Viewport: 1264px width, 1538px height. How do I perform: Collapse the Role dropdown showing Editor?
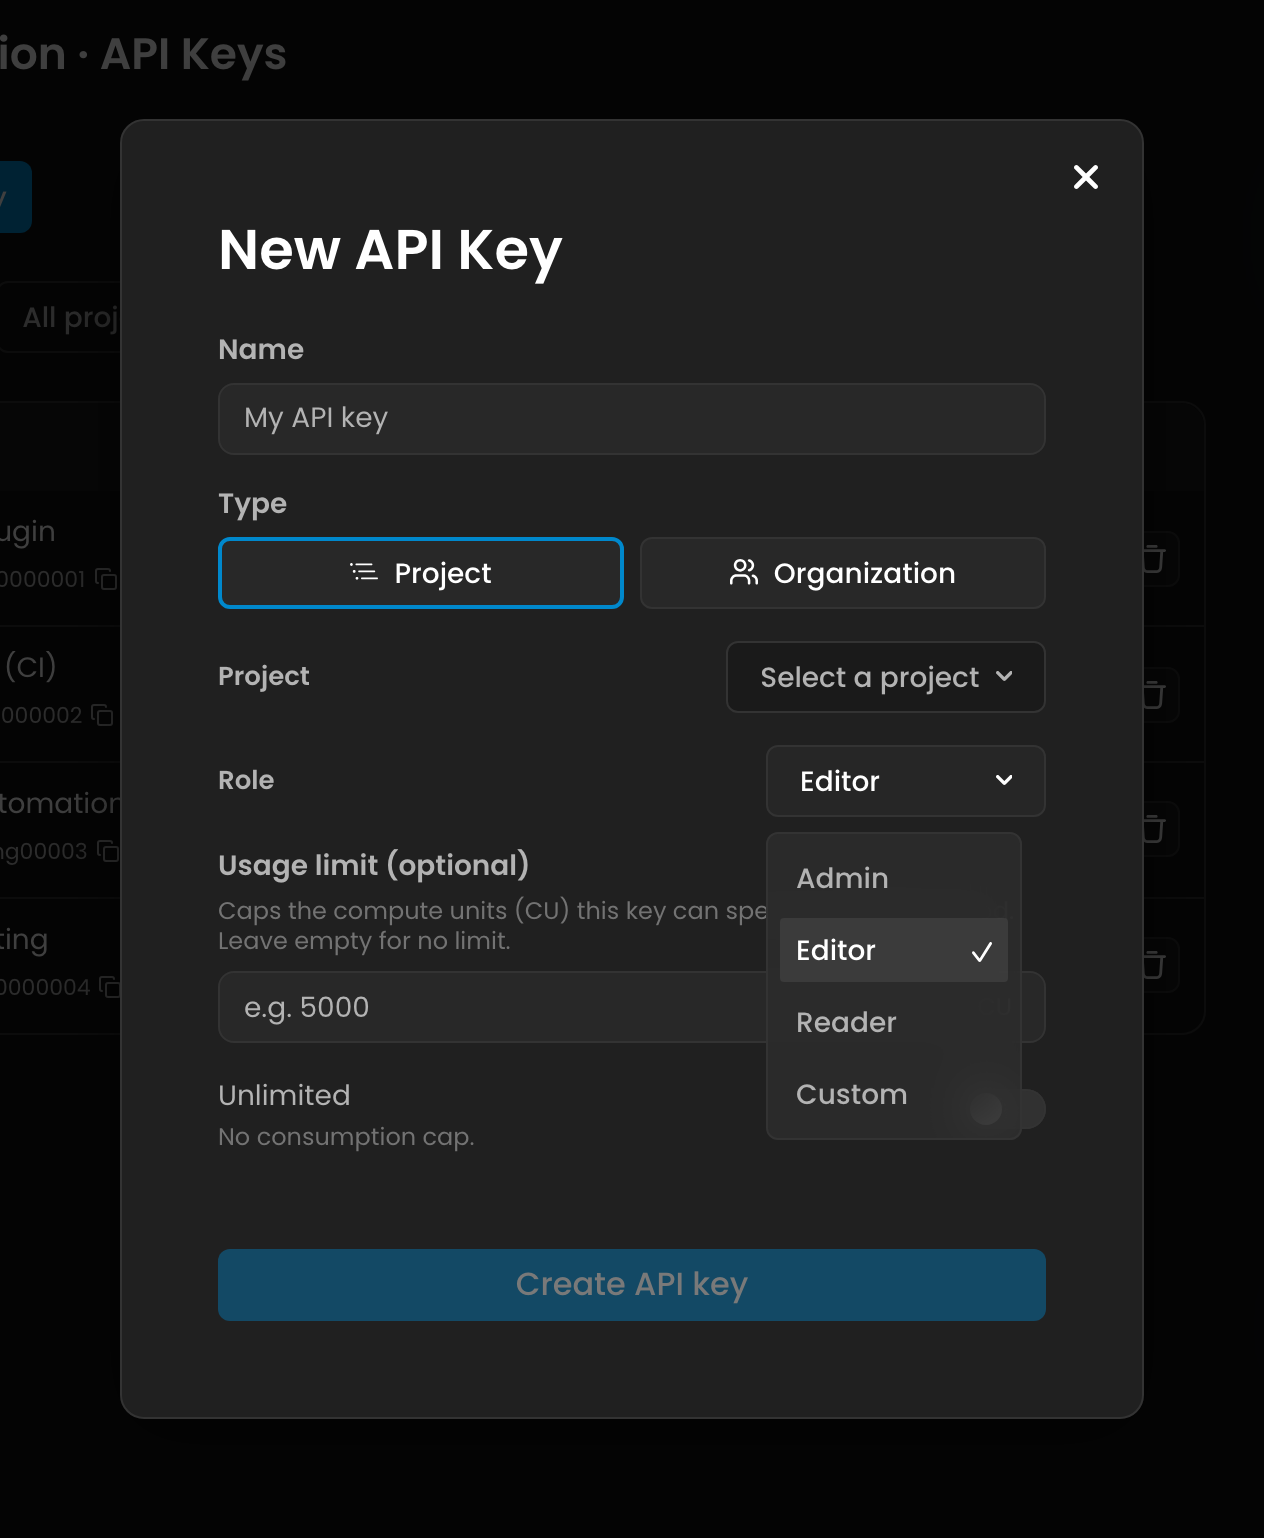coord(906,781)
